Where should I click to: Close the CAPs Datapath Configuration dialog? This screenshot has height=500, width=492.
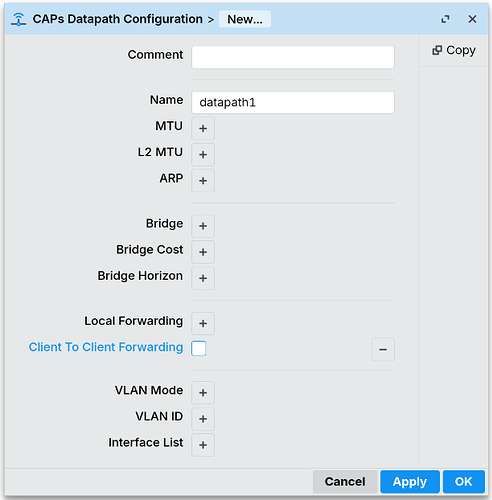click(x=472, y=19)
